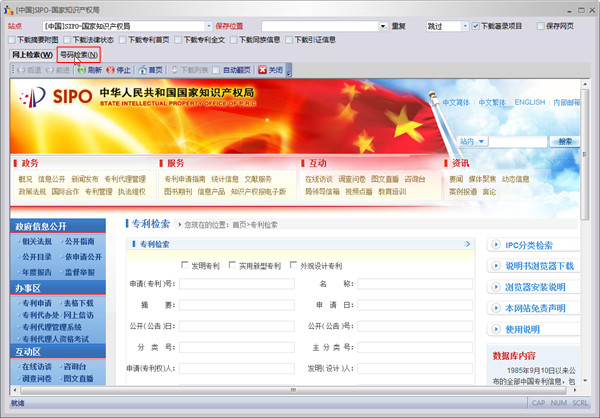The width and height of the screenshot is (600, 418).
Task: Open the 专利代理管理系统 sidebar link
Action: pyautogui.click(x=52, y=327)
